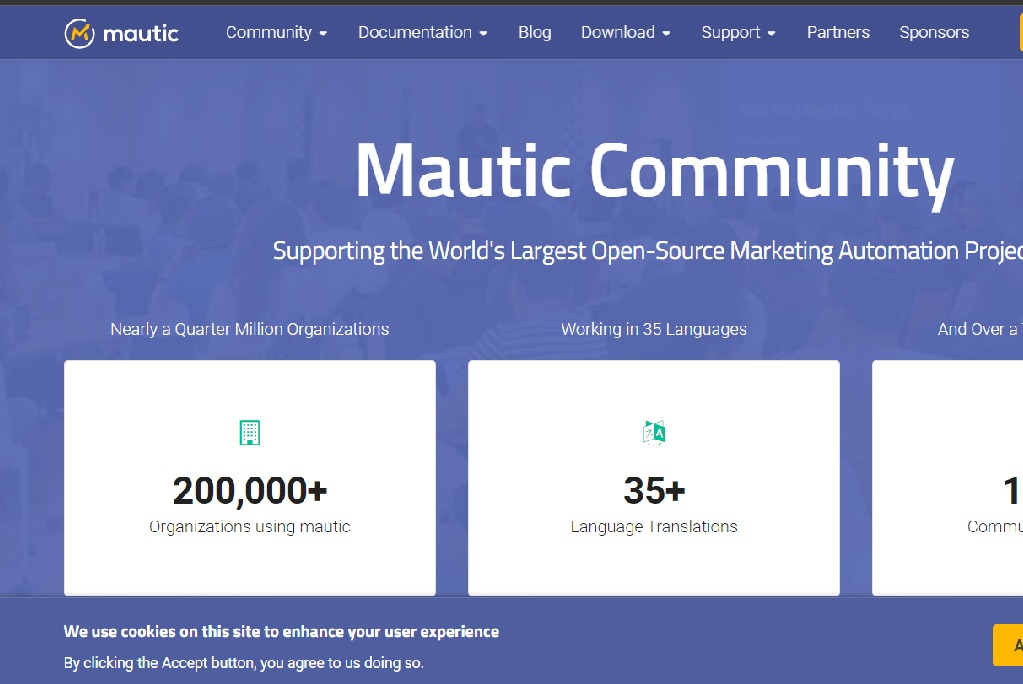
Task: Click 'By clicking the Accept button' text
Action: coord(243,663)
